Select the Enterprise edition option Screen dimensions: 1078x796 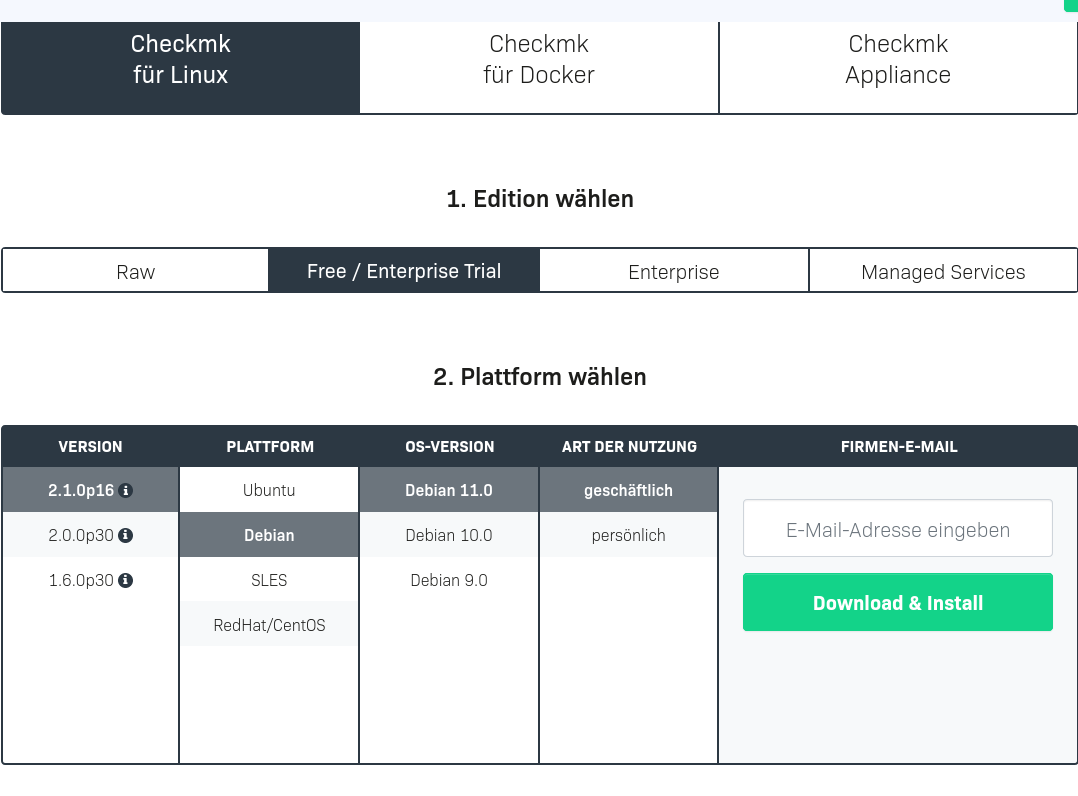pyautogui.click(x=673, y=272)
